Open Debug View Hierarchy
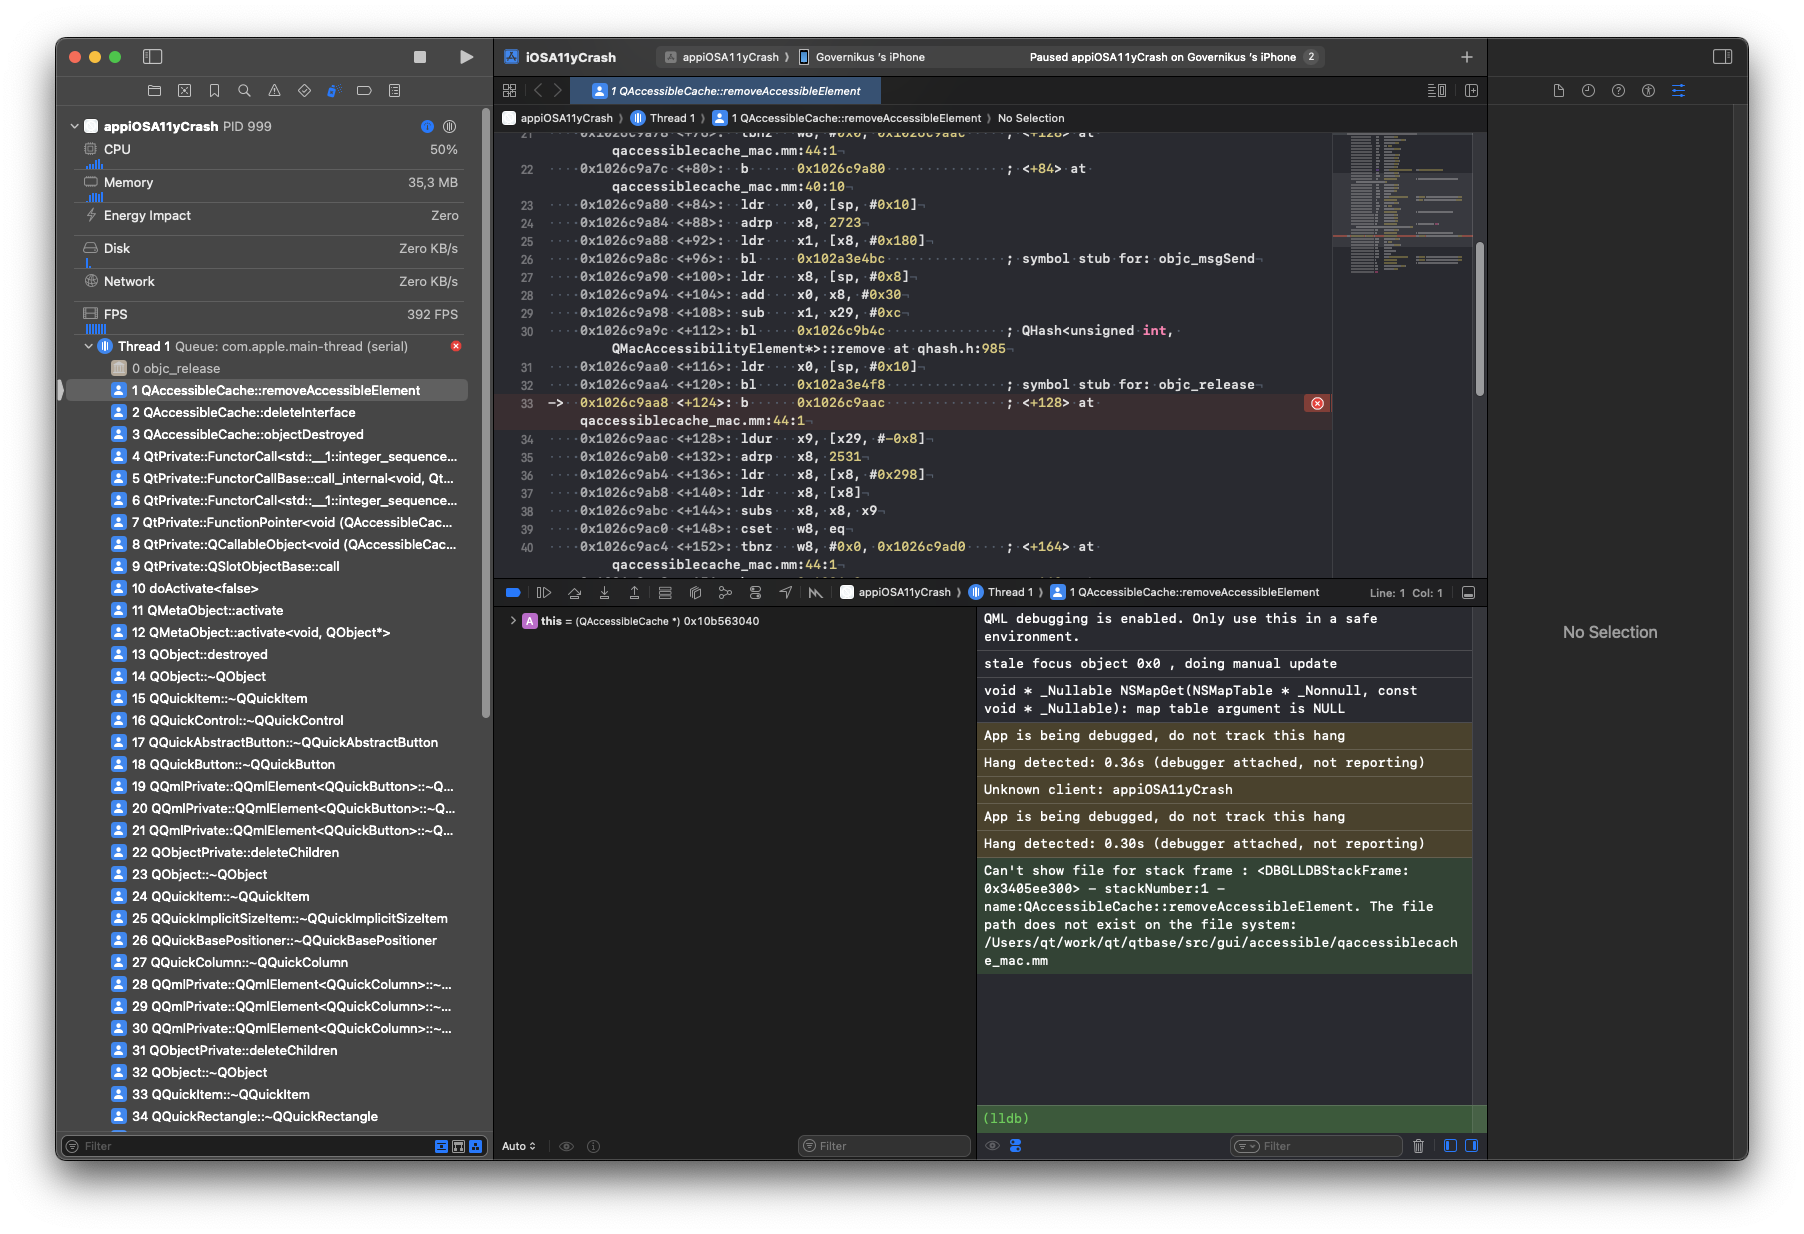 (695, 593)
